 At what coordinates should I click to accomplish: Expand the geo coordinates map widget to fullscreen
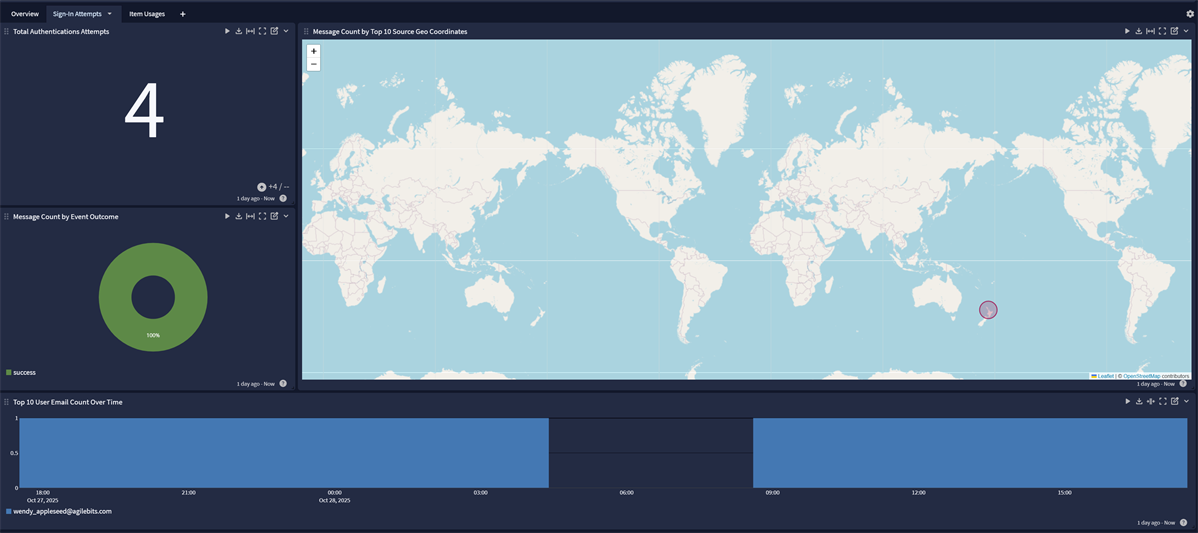click(1163, 32)
